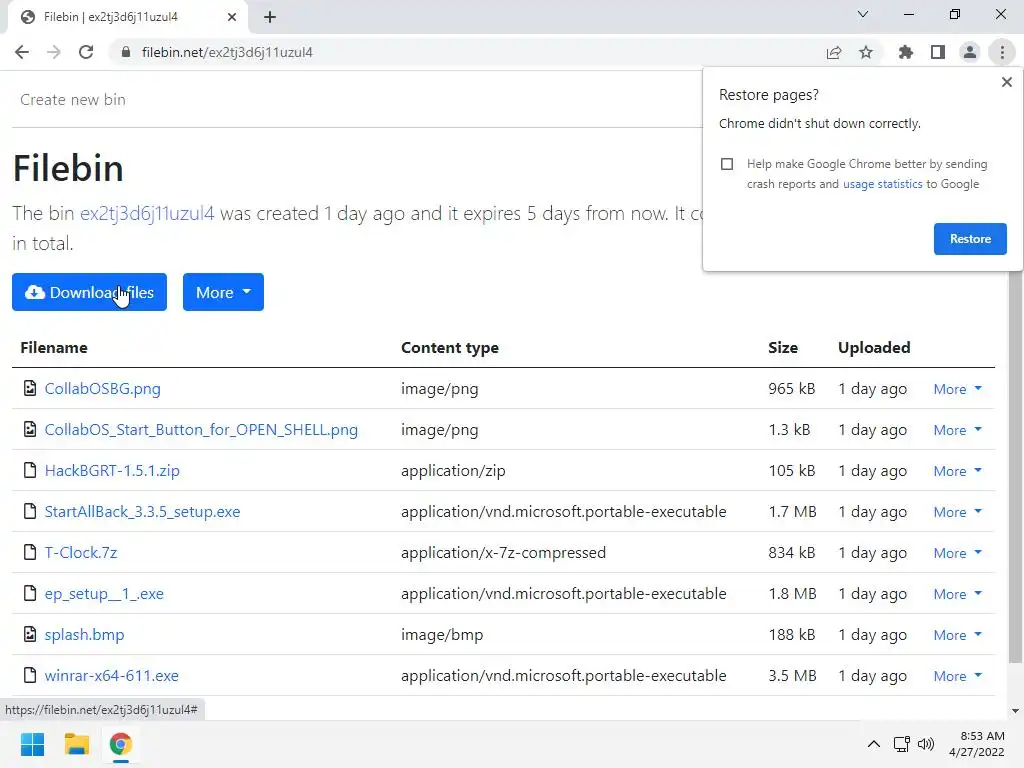Expand More menu for splash.bmp
The width and height of the screenshot is (1024, 768).
click(x=957, y=635)
